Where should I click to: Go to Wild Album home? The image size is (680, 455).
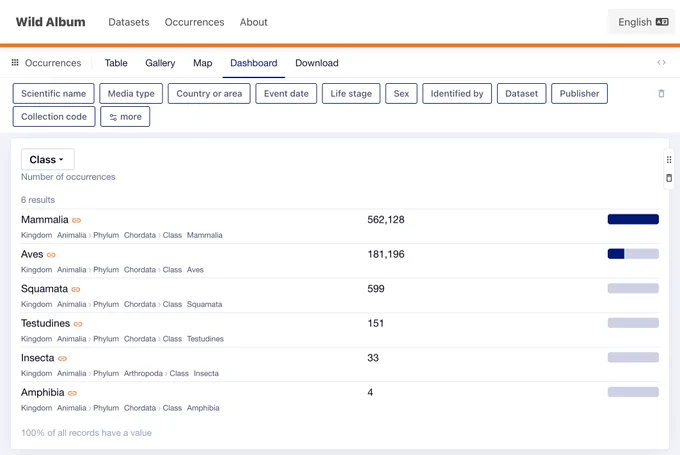pyautogui.click(x=51, y=22)
